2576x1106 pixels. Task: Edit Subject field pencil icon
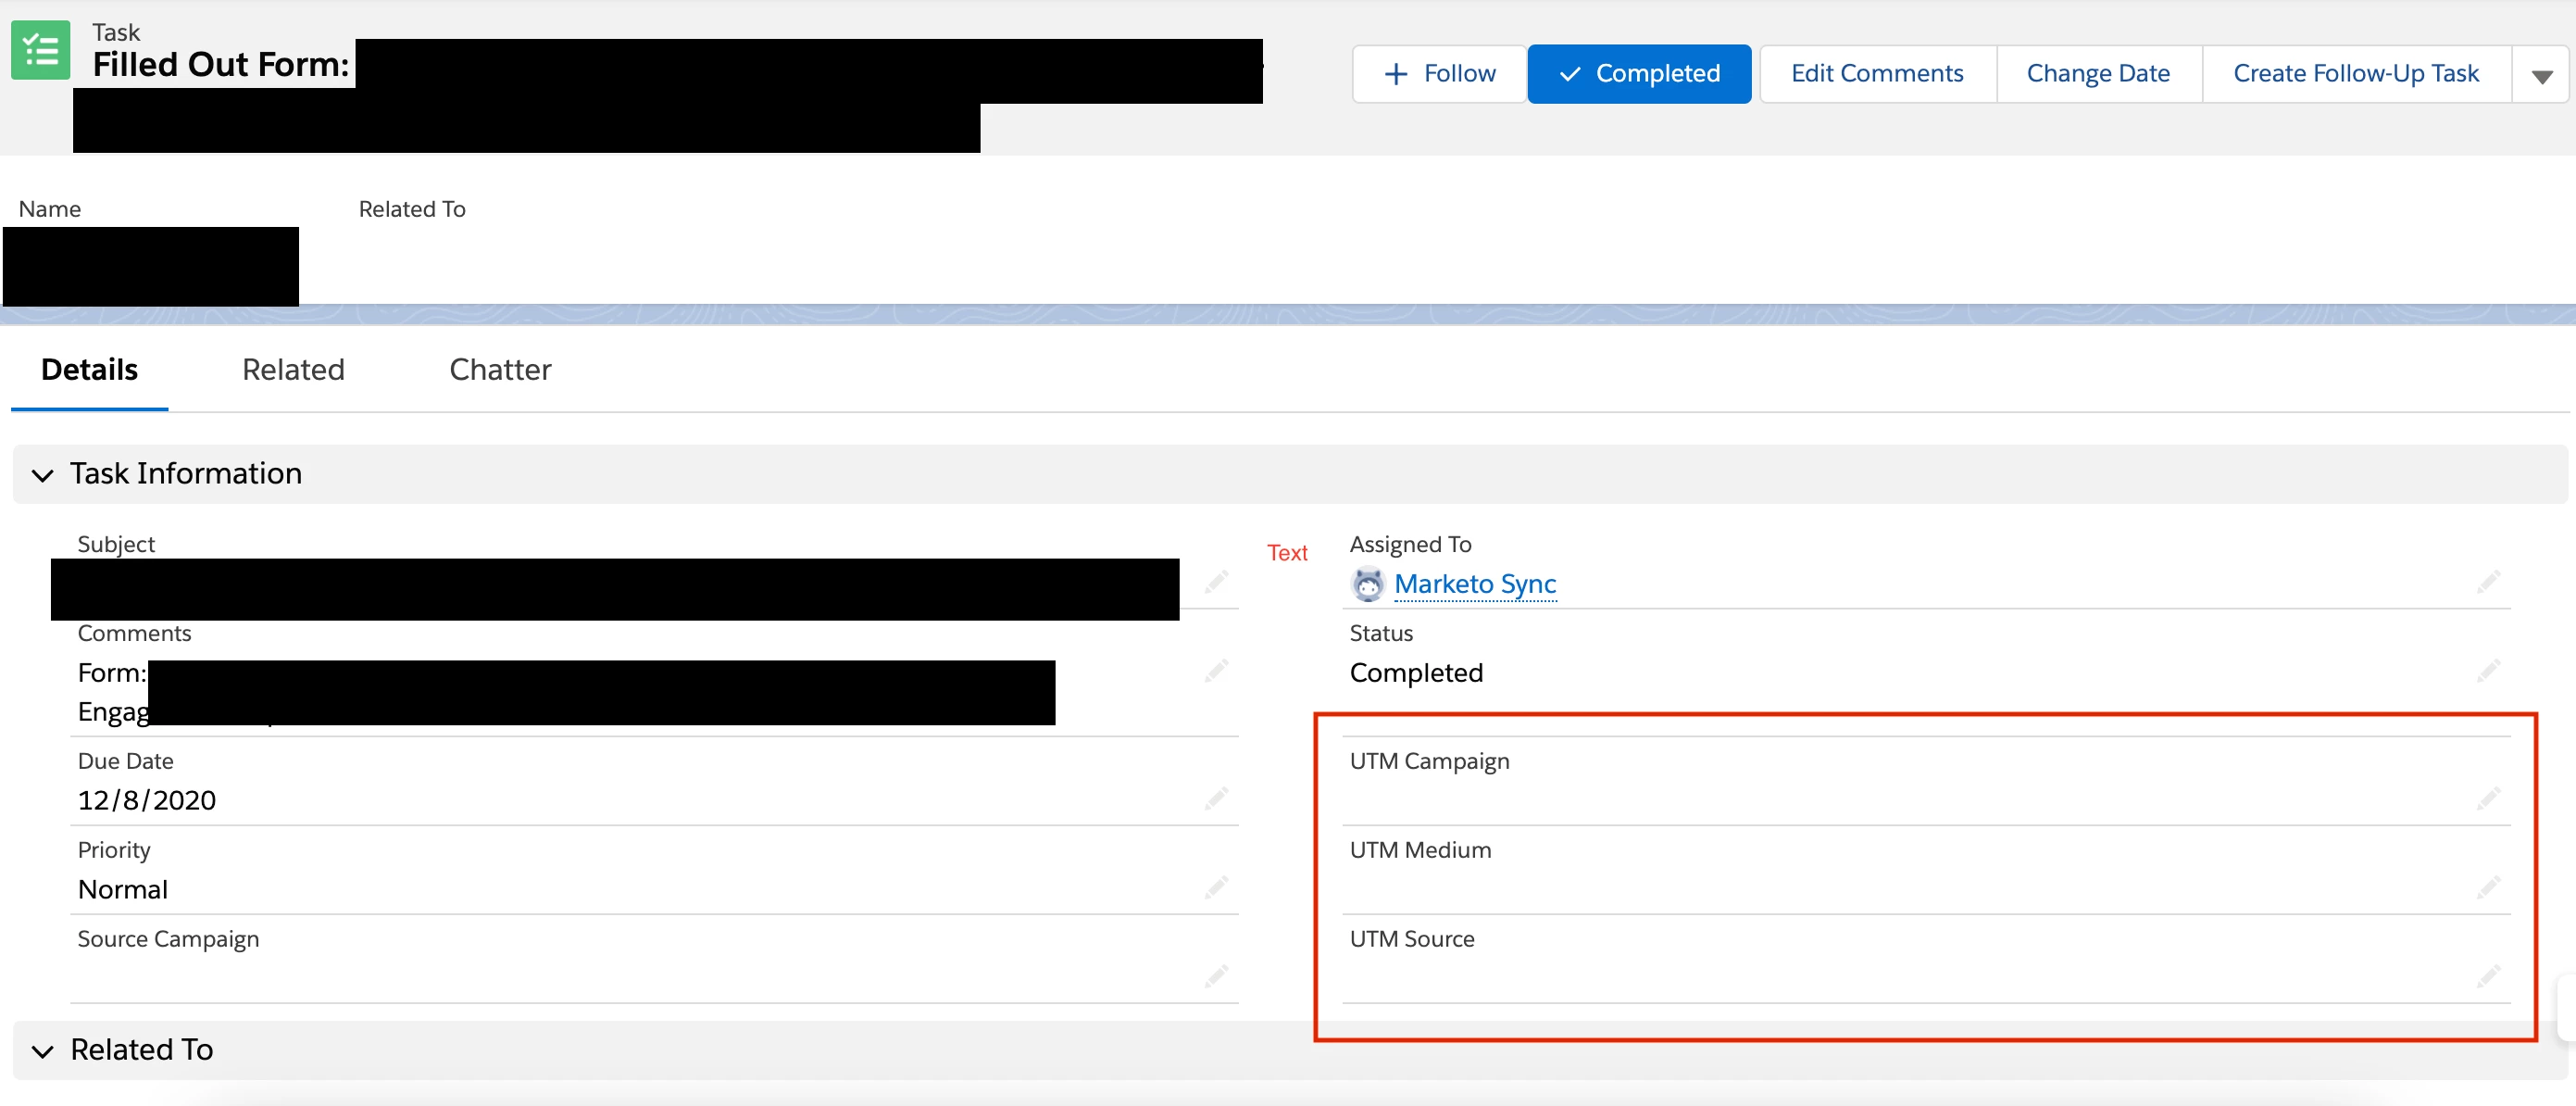tap(1215, 581)
